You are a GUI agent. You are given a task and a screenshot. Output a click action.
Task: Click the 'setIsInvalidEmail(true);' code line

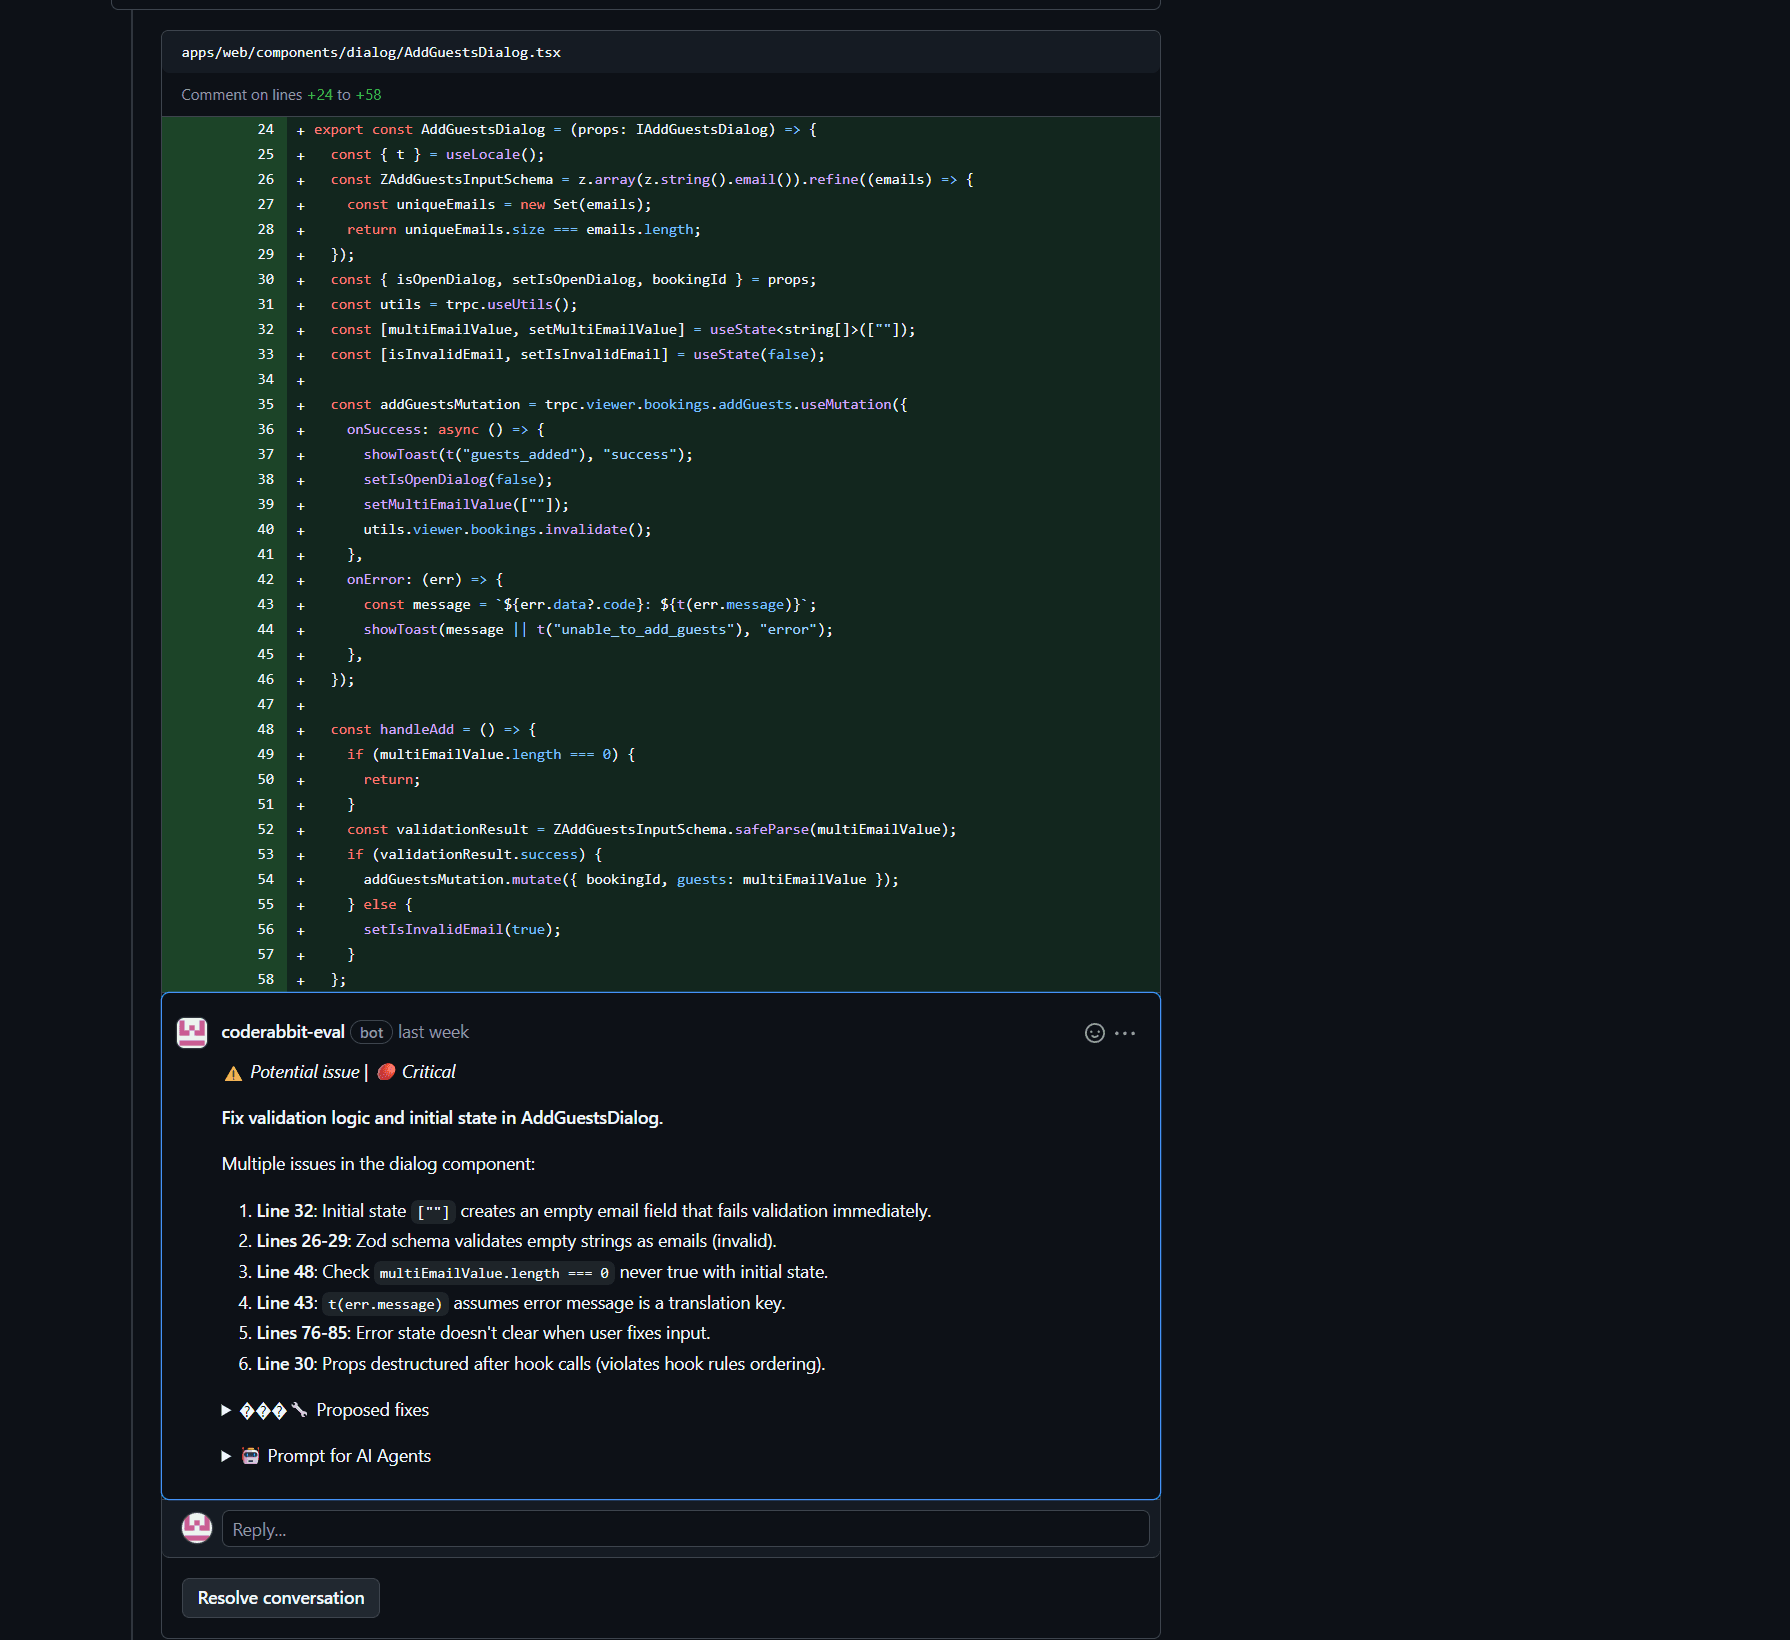pos(462,929)
